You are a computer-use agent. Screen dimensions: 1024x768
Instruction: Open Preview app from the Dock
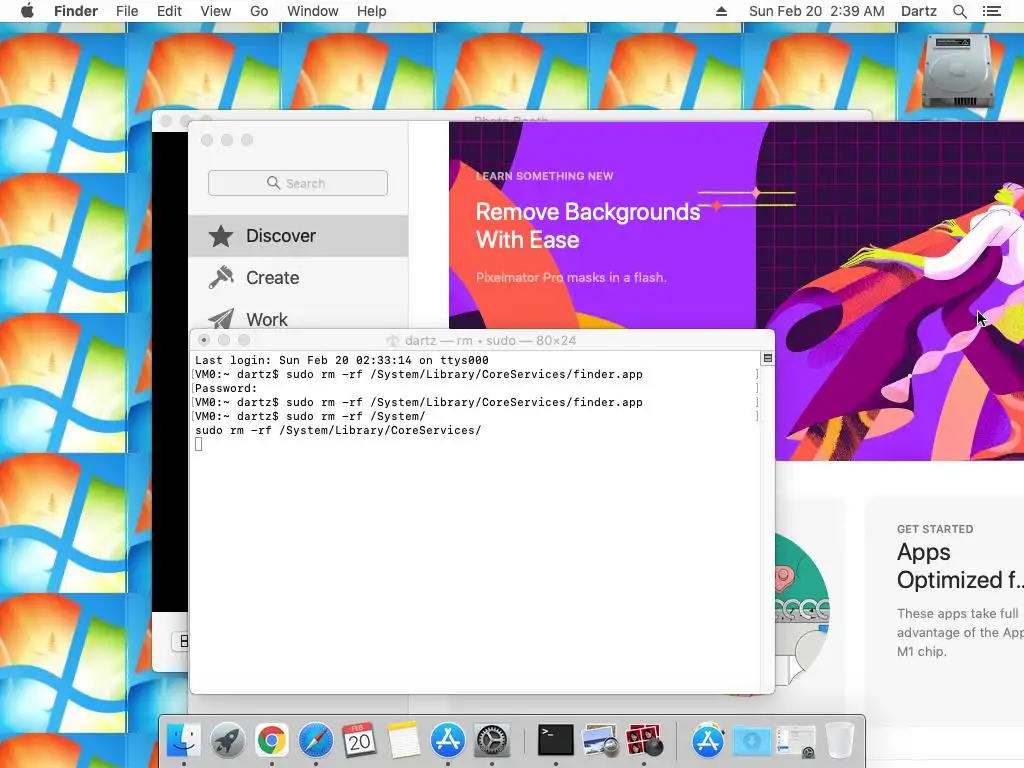(x=600, y=740)
